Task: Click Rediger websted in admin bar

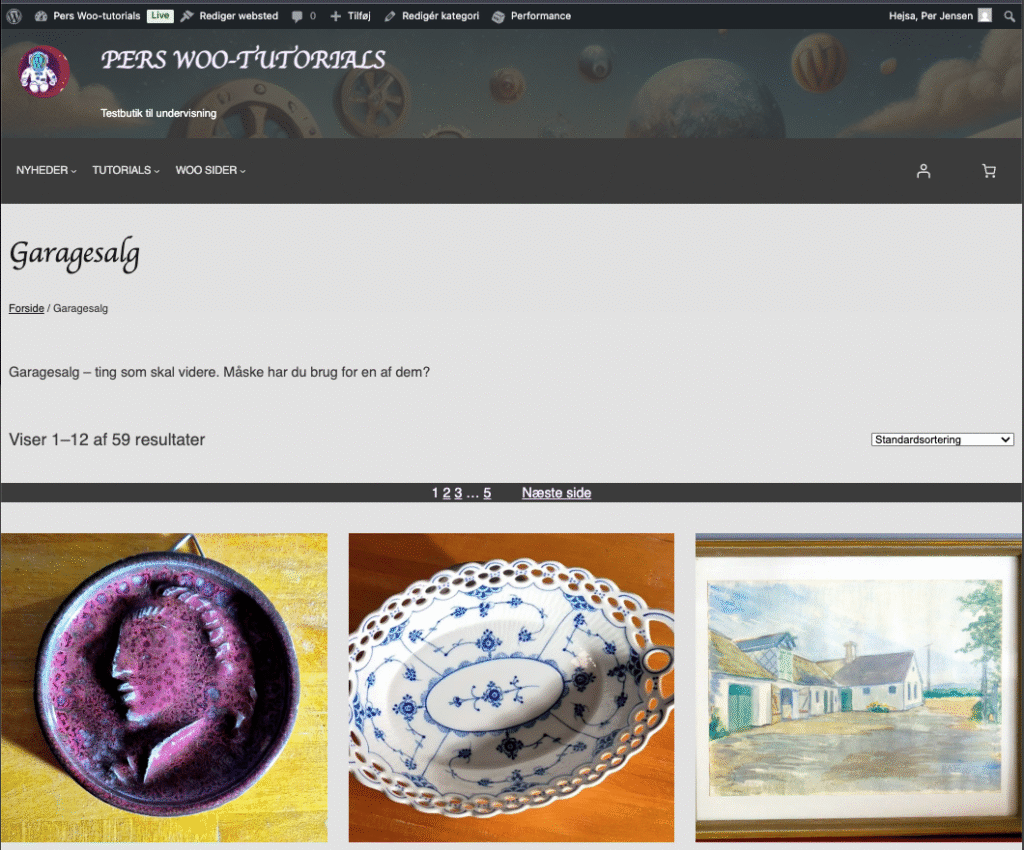Action: point(229,16)
